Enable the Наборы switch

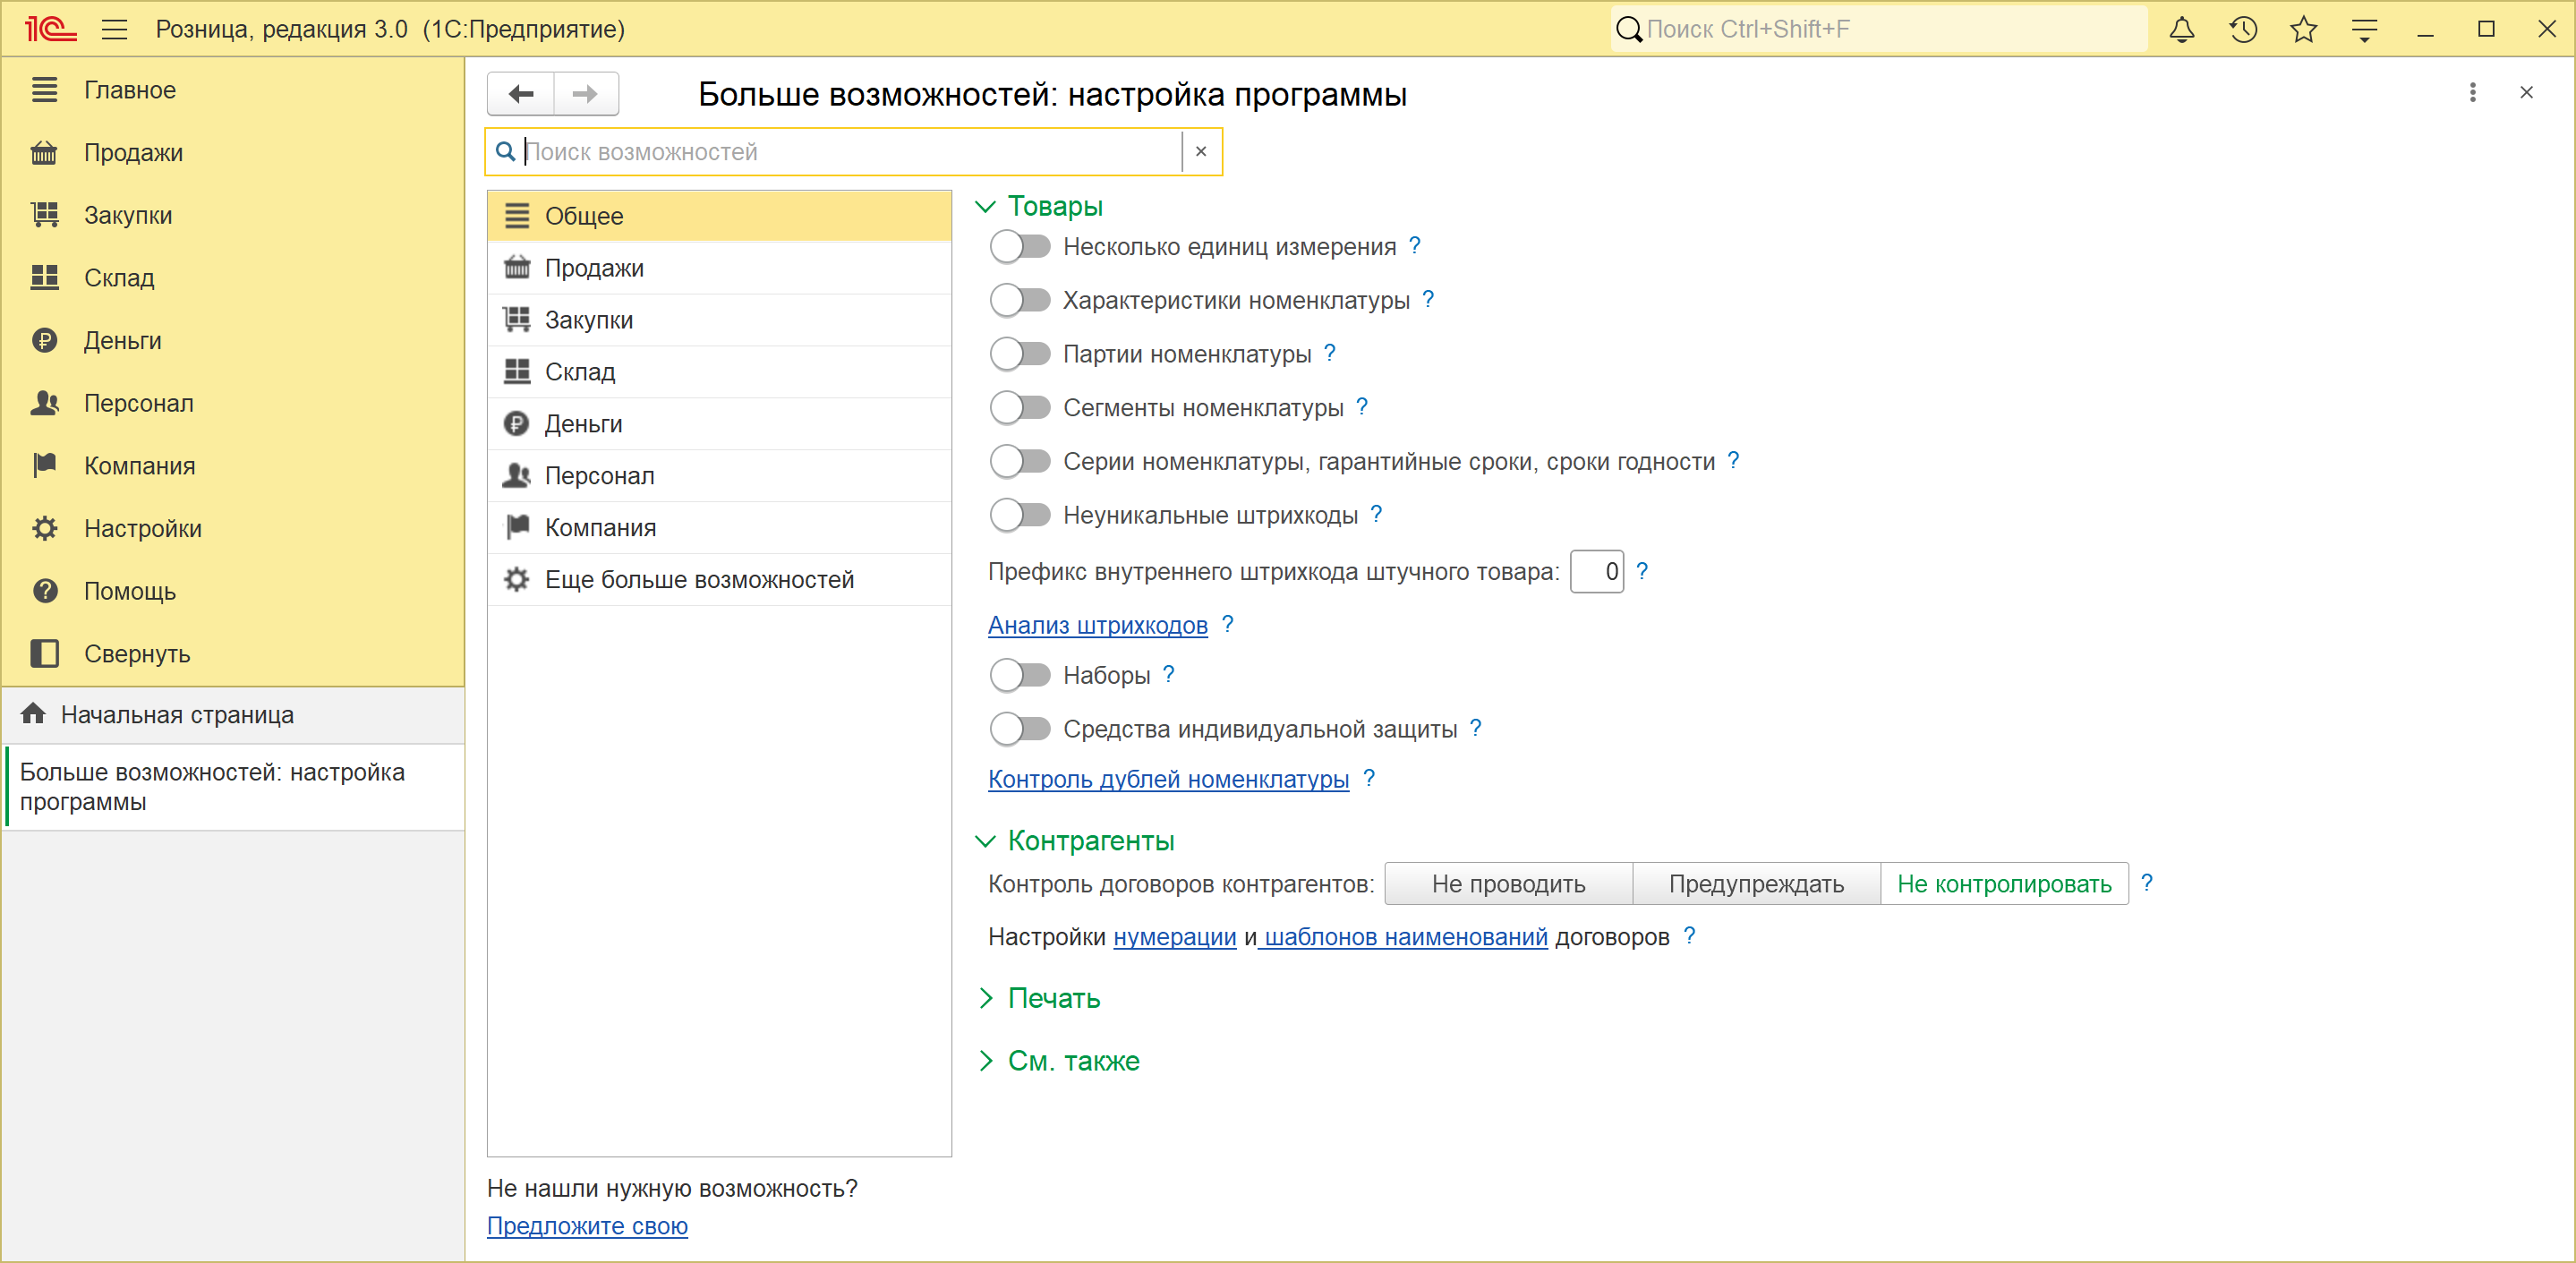pyautogui.click(x=1020, y=676)
